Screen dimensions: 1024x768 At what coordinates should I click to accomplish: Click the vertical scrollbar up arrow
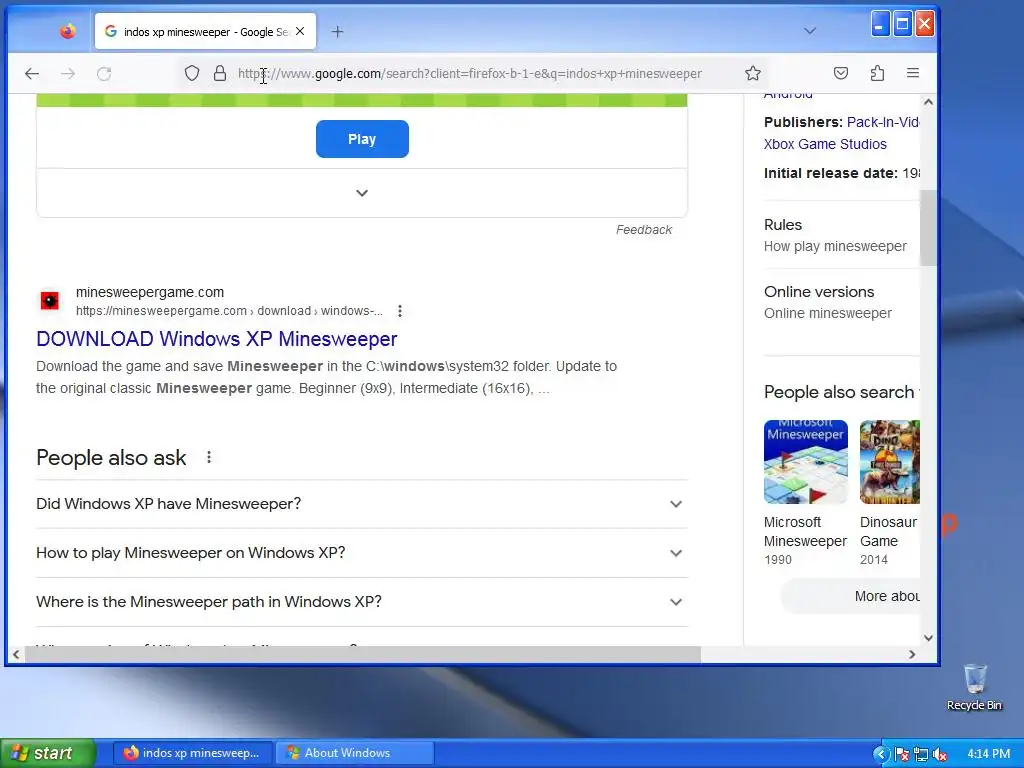pos(928,102)
